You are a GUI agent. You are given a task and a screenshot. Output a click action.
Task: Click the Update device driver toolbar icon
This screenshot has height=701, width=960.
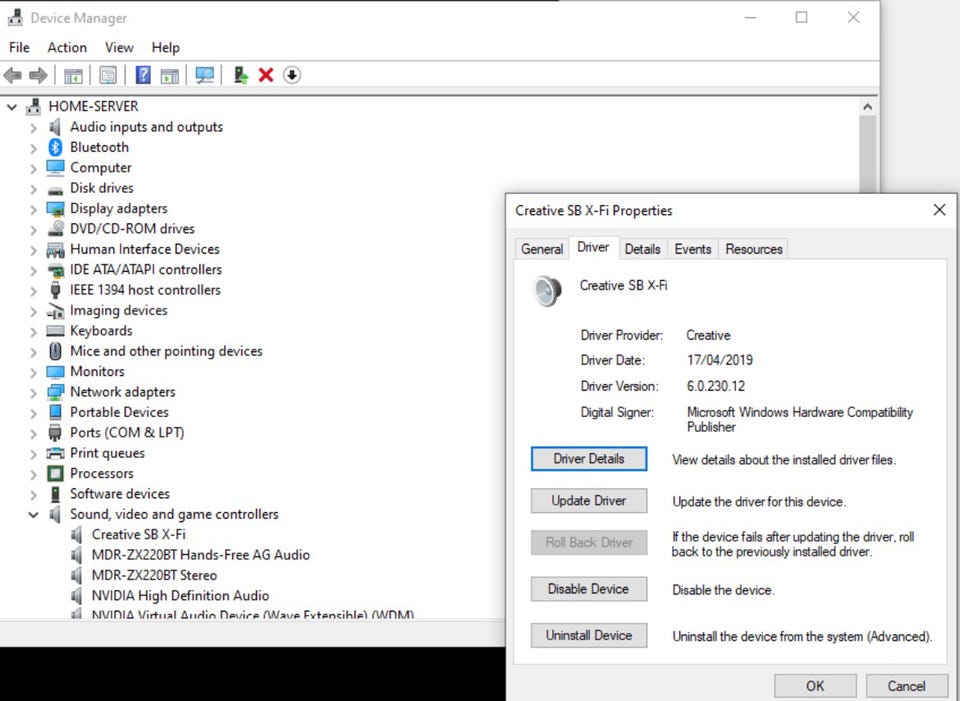(x=240, y=75)
